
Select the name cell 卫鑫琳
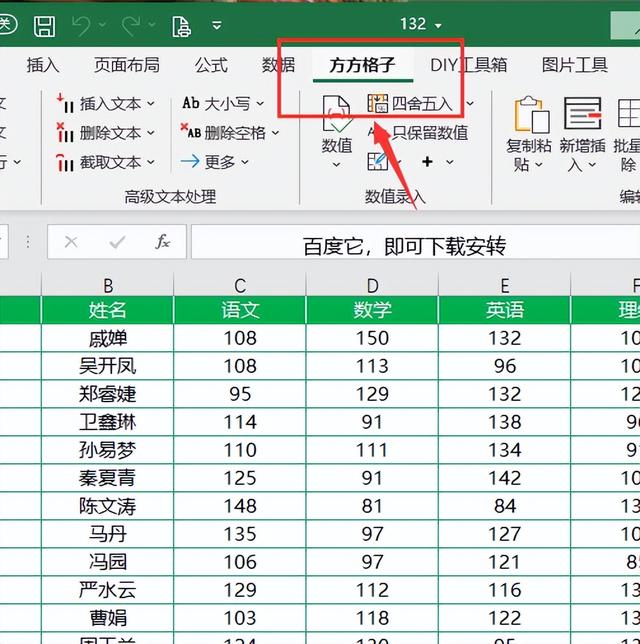[108, 422]
